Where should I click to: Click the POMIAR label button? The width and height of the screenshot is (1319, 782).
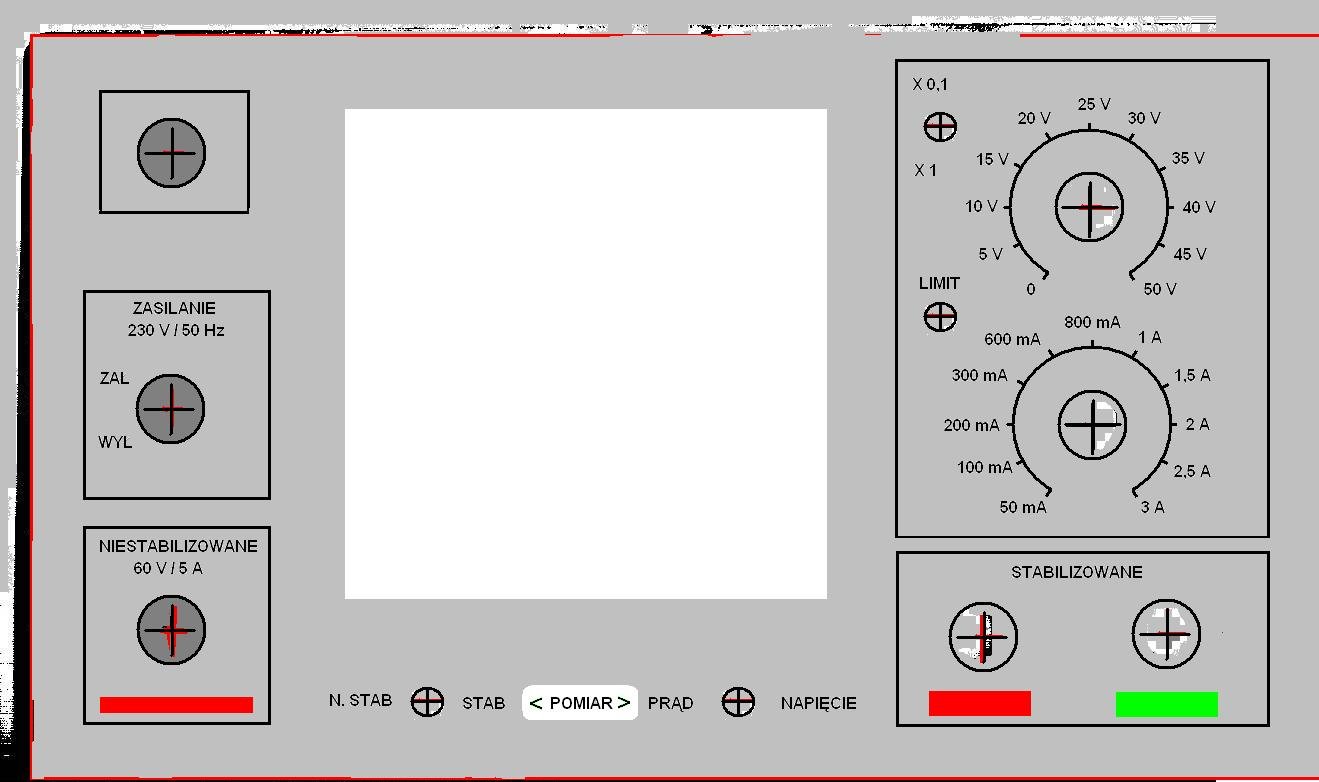click(580, 703)
